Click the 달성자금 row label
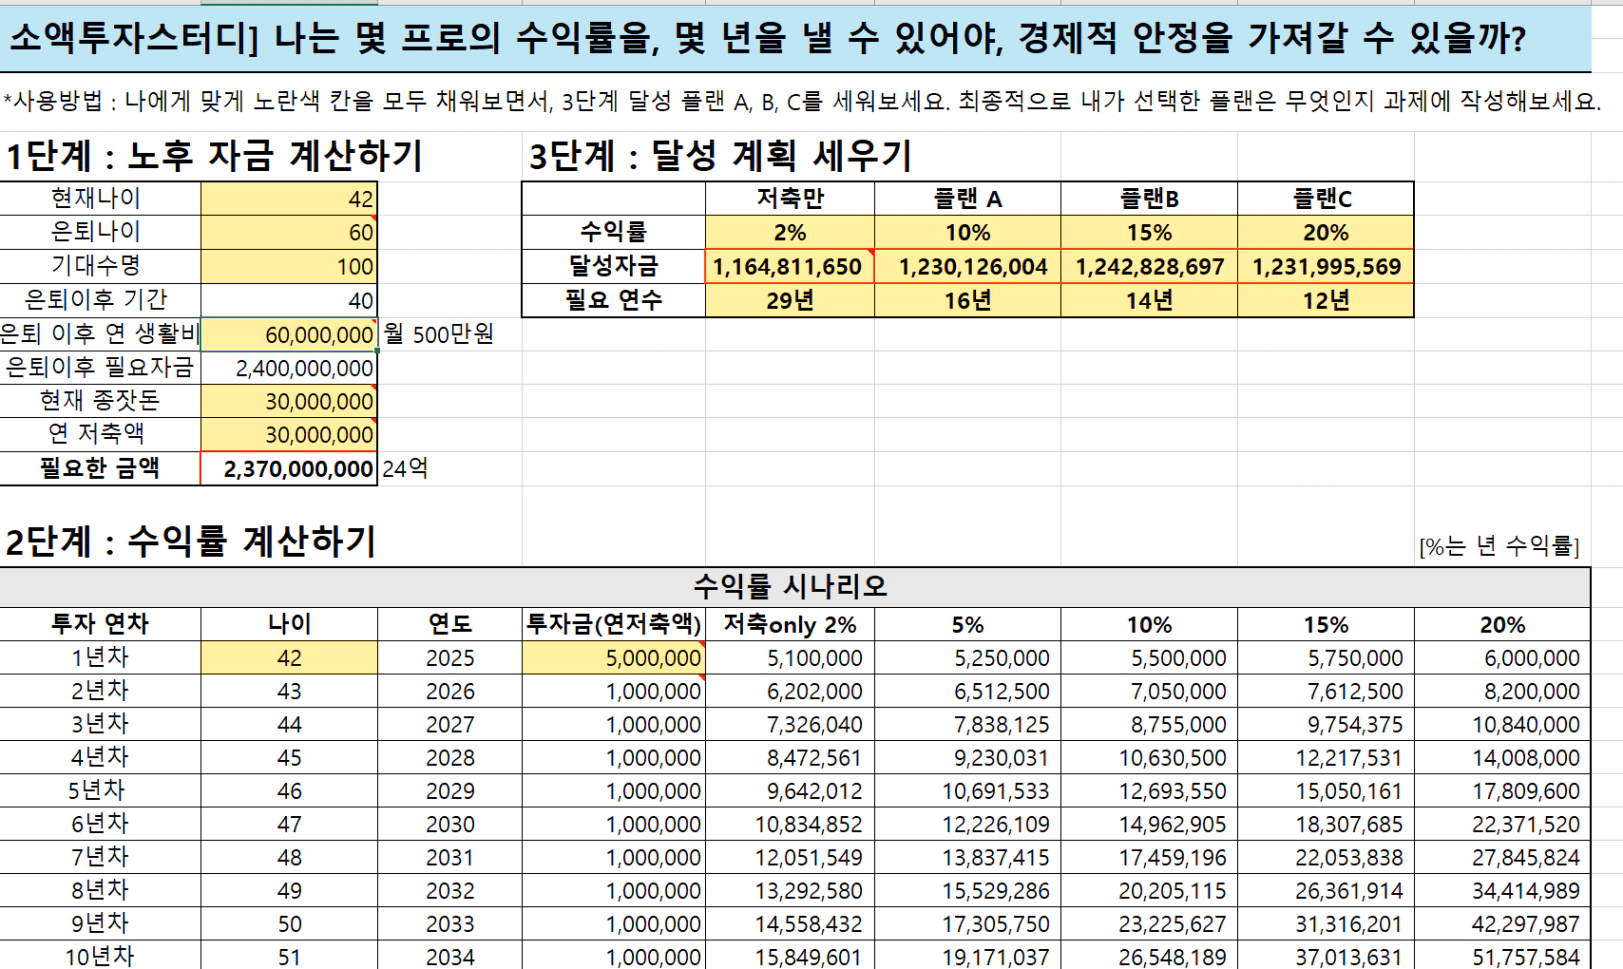The width and height of the screenshot is (1623, 969). (613, 266)
